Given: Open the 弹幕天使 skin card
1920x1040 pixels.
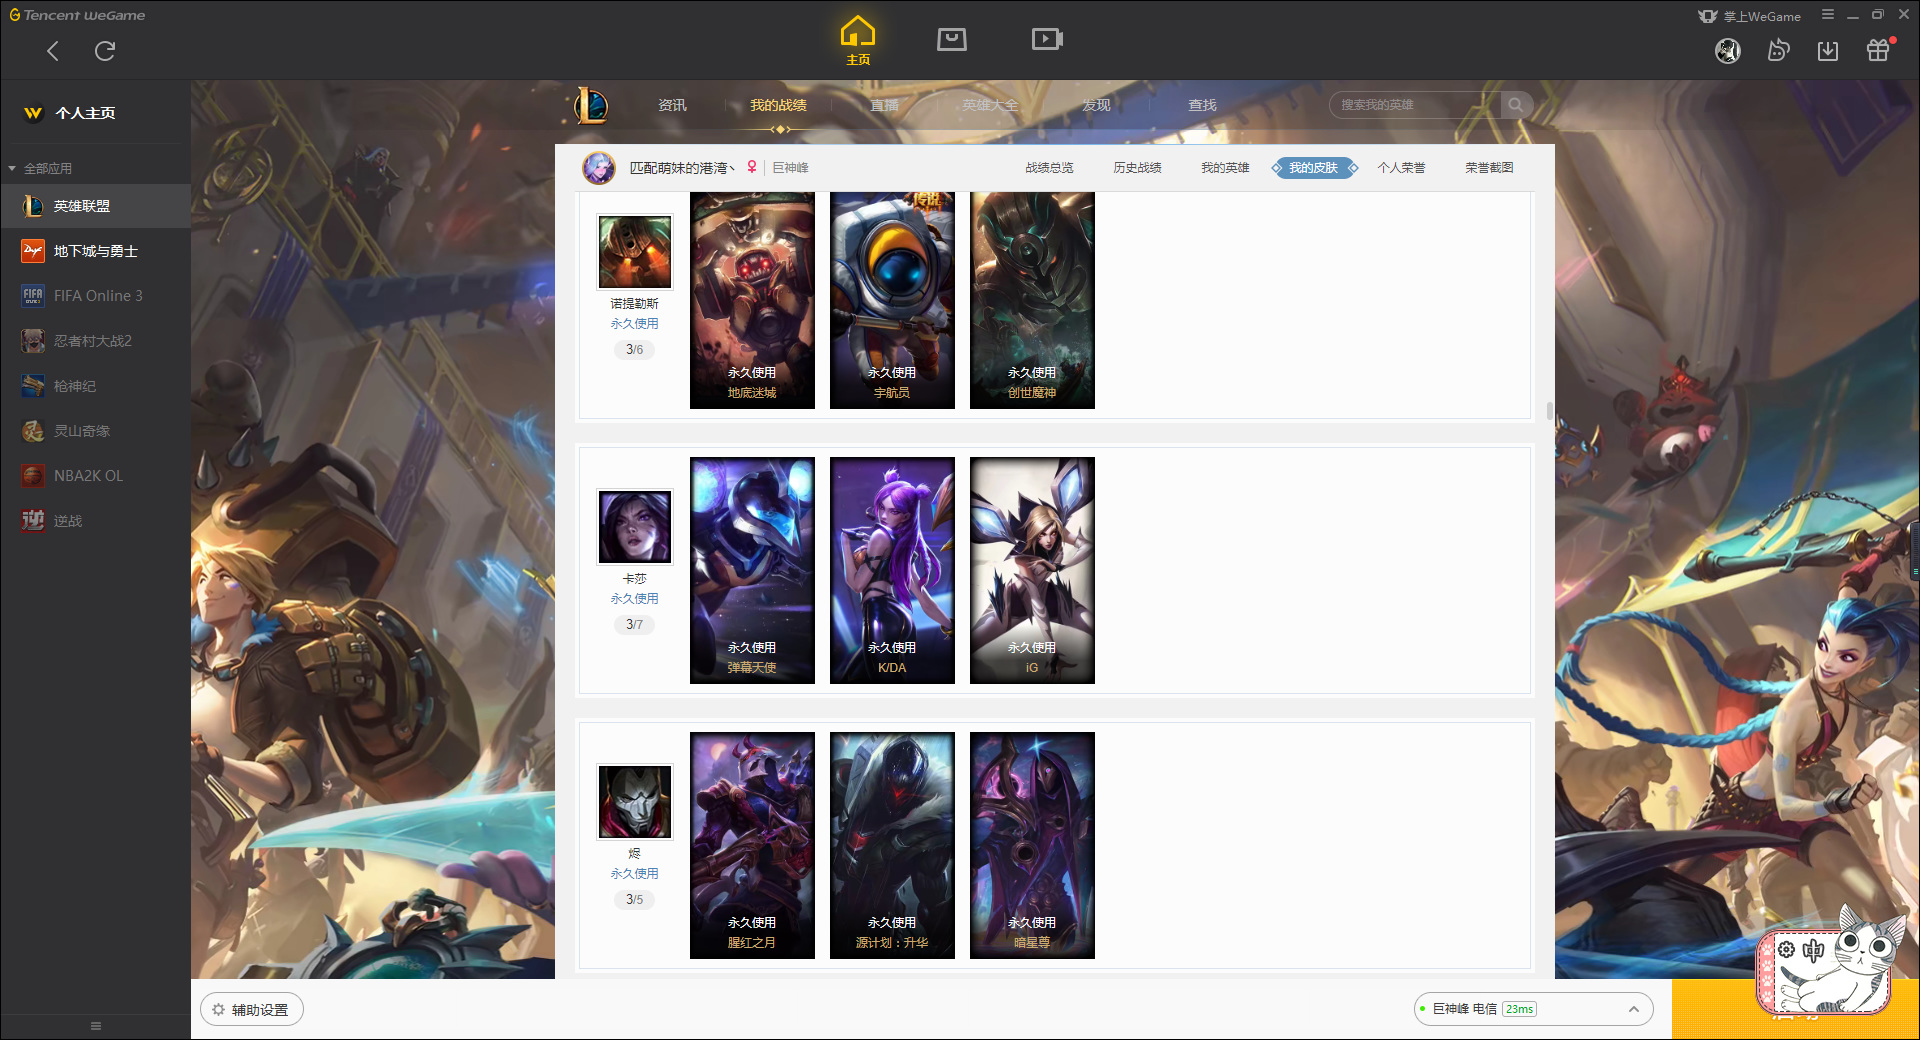Looking at the screenshot, I should point(752,570).
